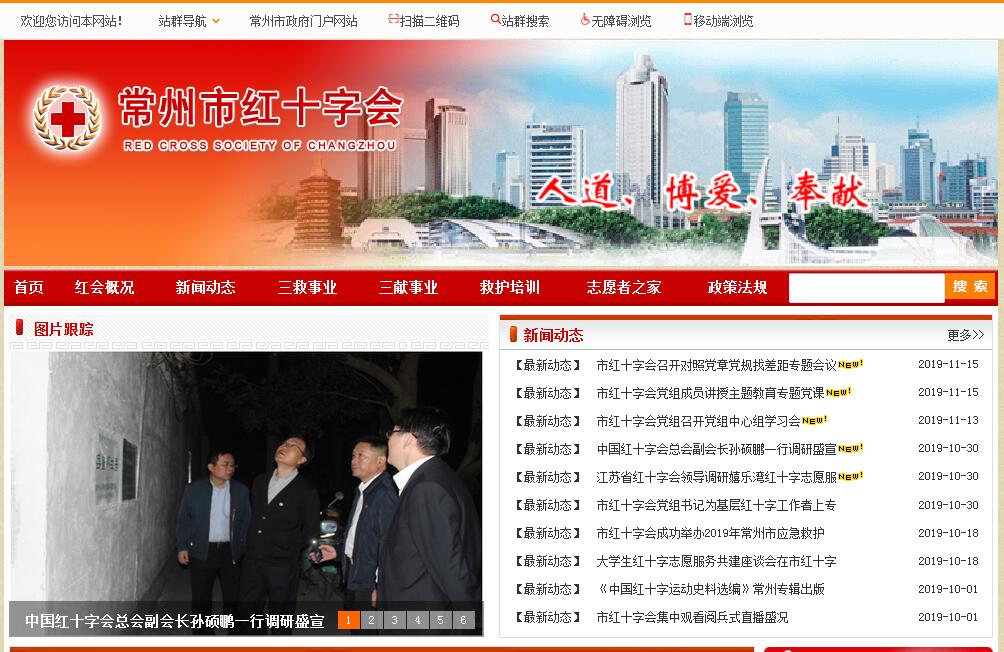Image resolution: width=1004 pixels, height=652 pixels.
Task: Open news 市红十字会党组成员讲授主题教育专题党课
Action: pos(710,393)
